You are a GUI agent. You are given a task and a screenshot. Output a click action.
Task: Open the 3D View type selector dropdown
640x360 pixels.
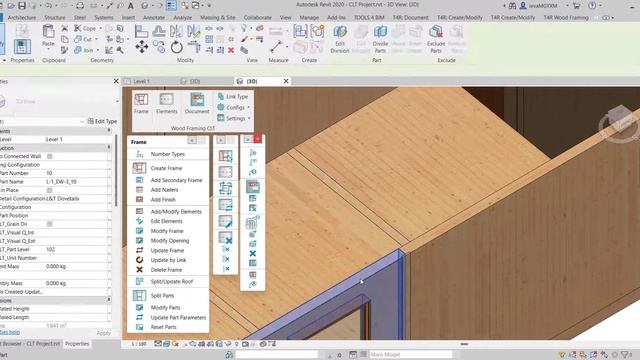tap(118, 101)
